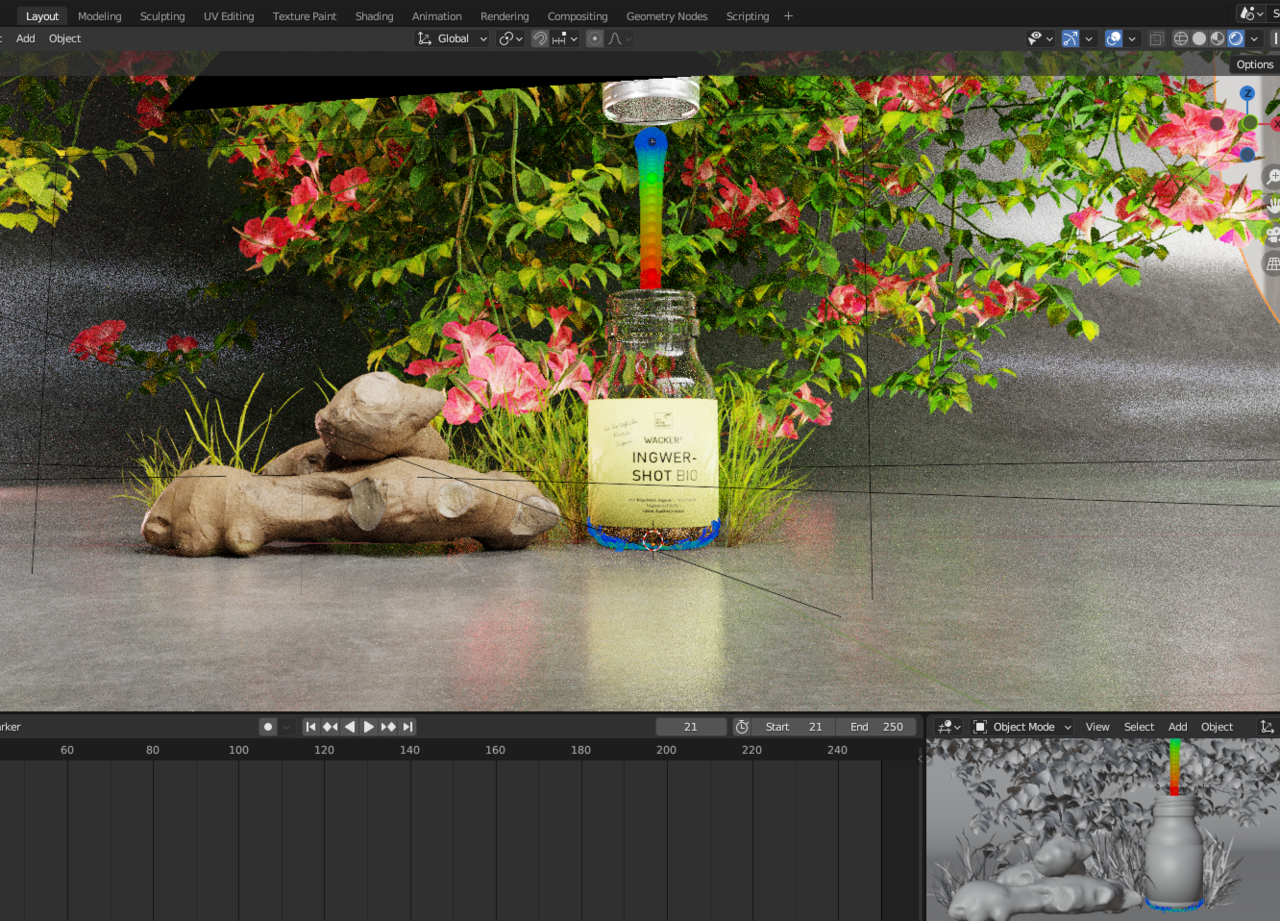Toggle Show Overlays in the viewport
1280x921 pixels.
tap(1113, 38)
